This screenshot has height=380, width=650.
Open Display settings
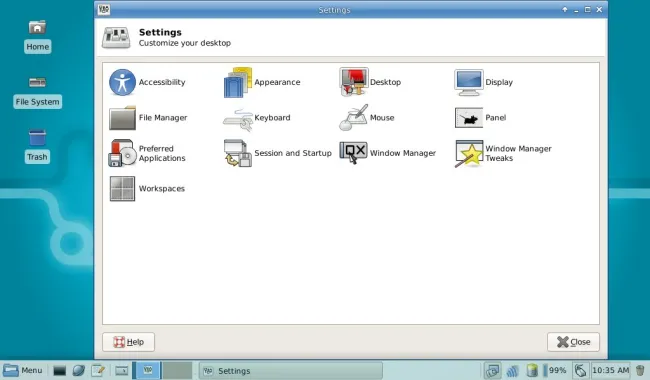pos(484,82)
